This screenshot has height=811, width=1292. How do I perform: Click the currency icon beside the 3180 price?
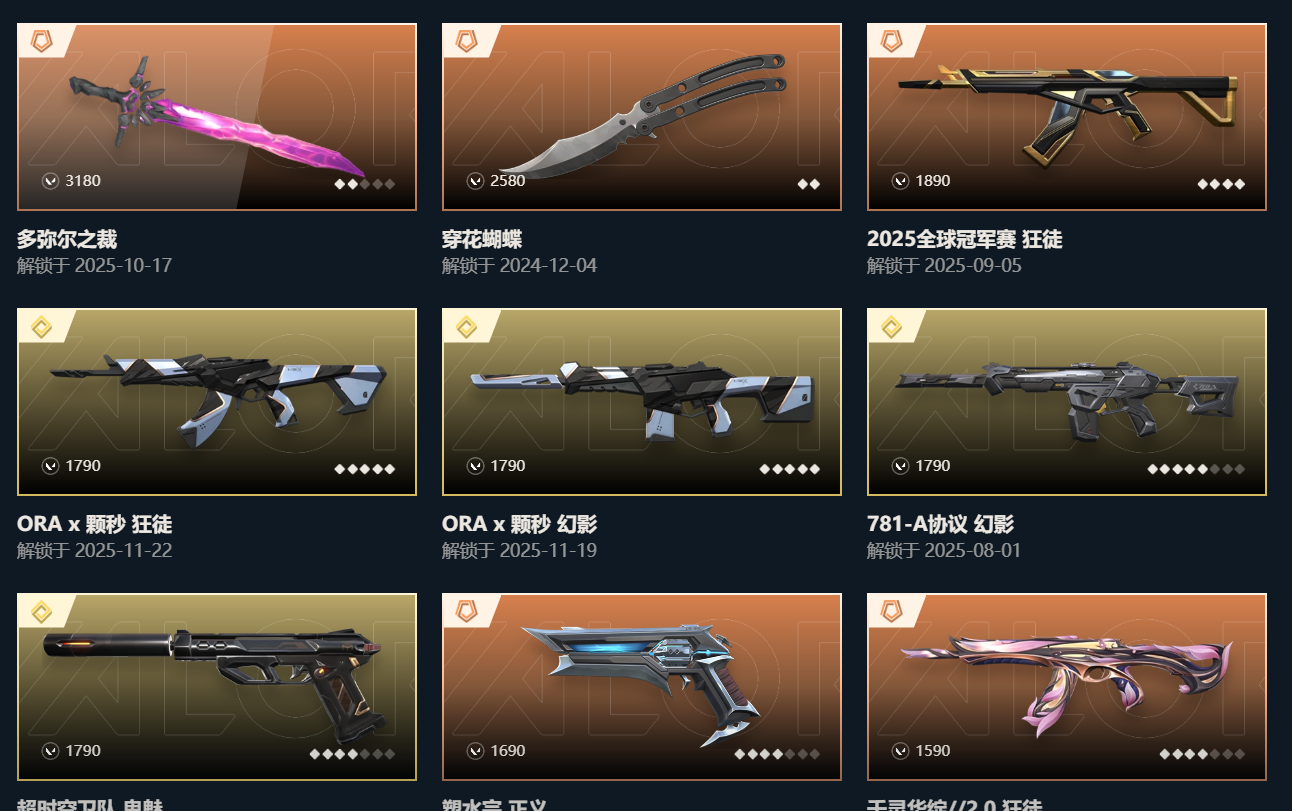coord(50,181)
